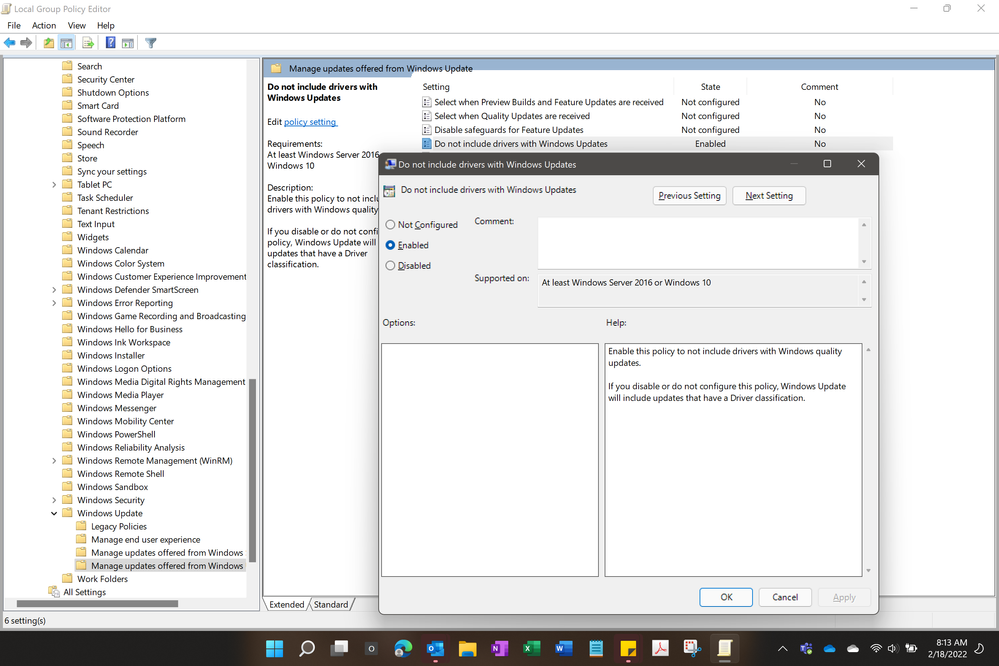Select Windows PowerShell tree folder
This screenshot has height=666, width=999.
point(117,435)
